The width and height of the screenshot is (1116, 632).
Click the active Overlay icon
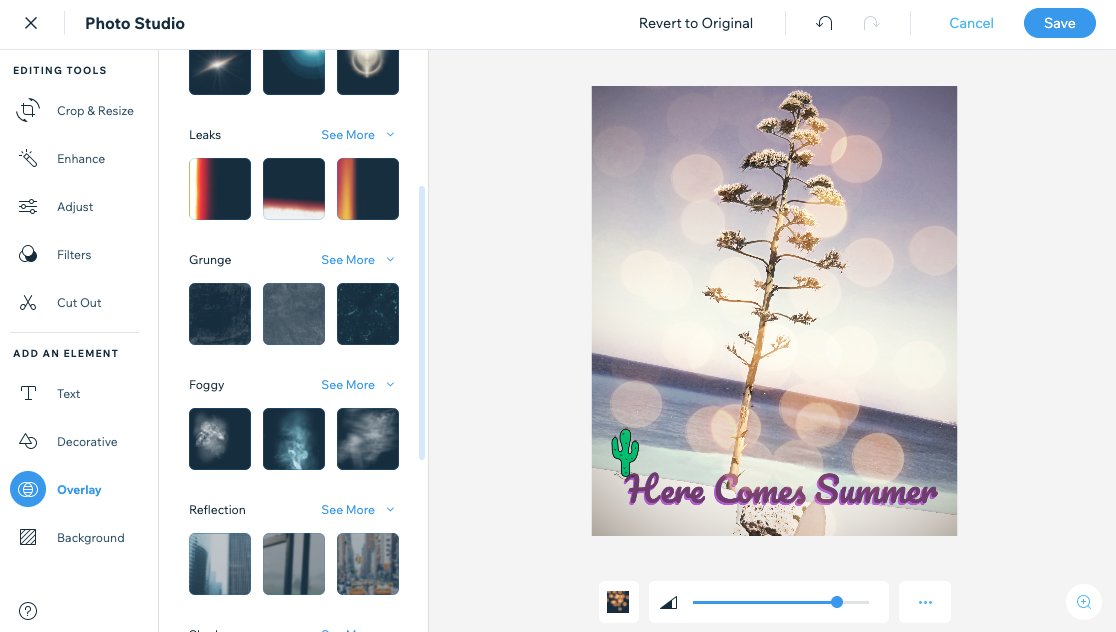(28, 489)
